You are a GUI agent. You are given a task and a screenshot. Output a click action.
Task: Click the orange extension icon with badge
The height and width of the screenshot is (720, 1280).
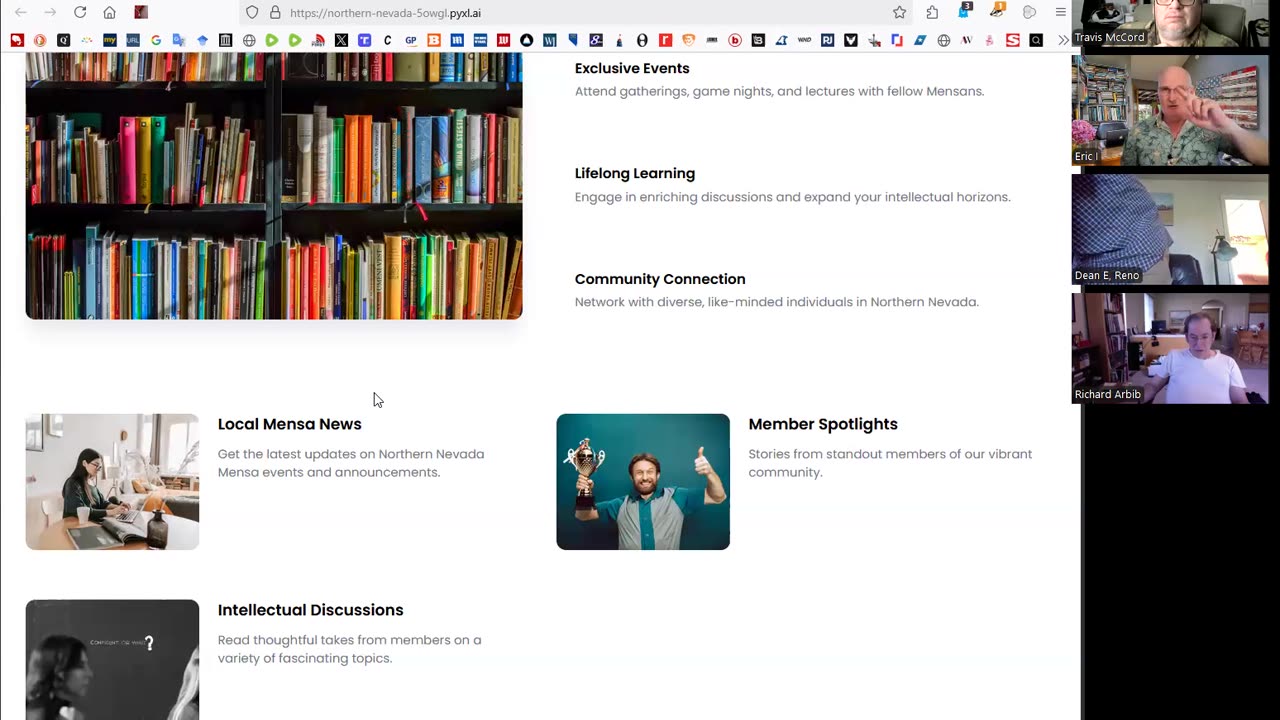[997, 12]
